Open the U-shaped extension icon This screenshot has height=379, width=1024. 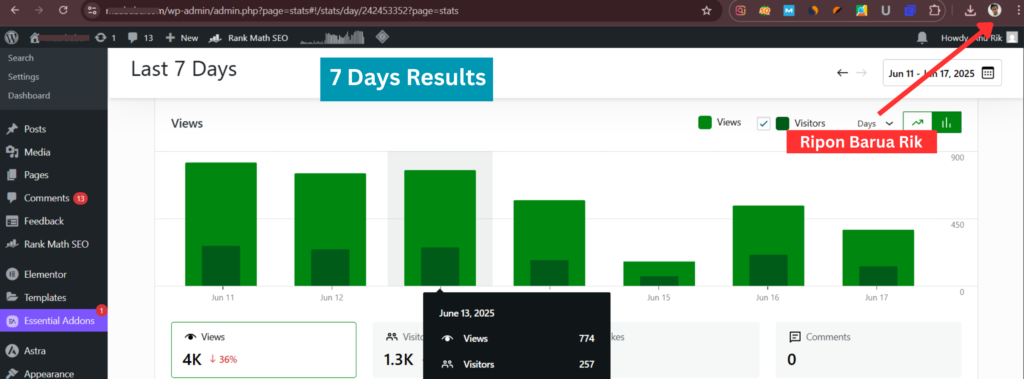[886, 10]
